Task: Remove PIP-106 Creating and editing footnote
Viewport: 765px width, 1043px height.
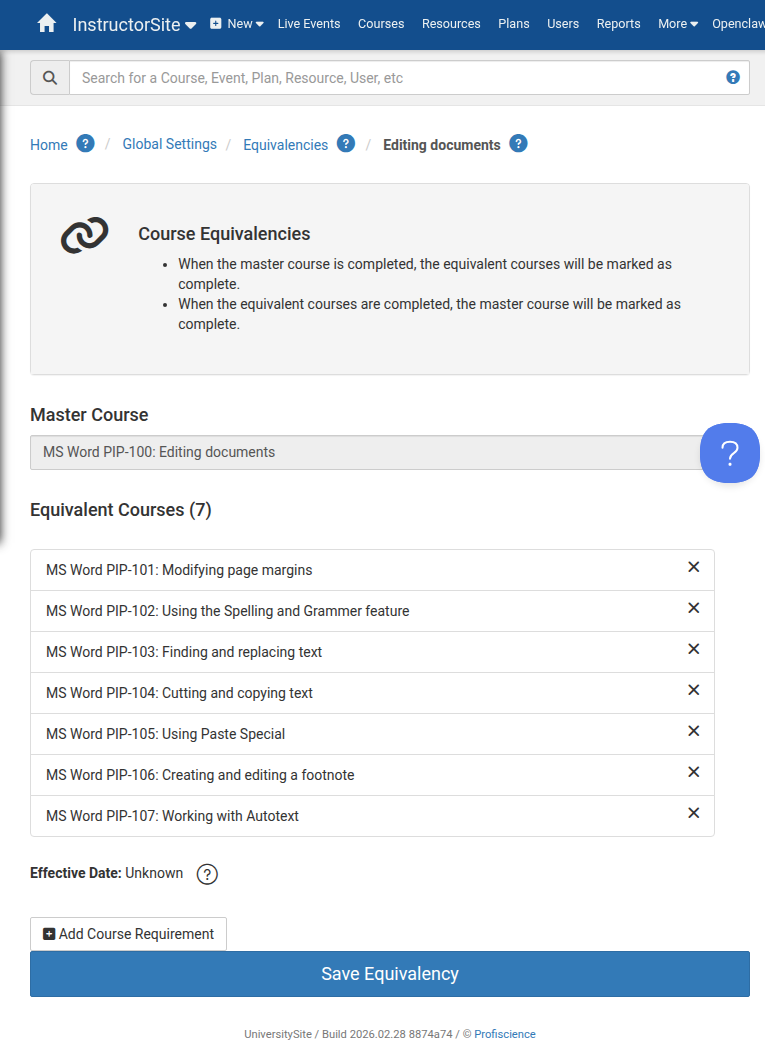Action: [693, 772]
